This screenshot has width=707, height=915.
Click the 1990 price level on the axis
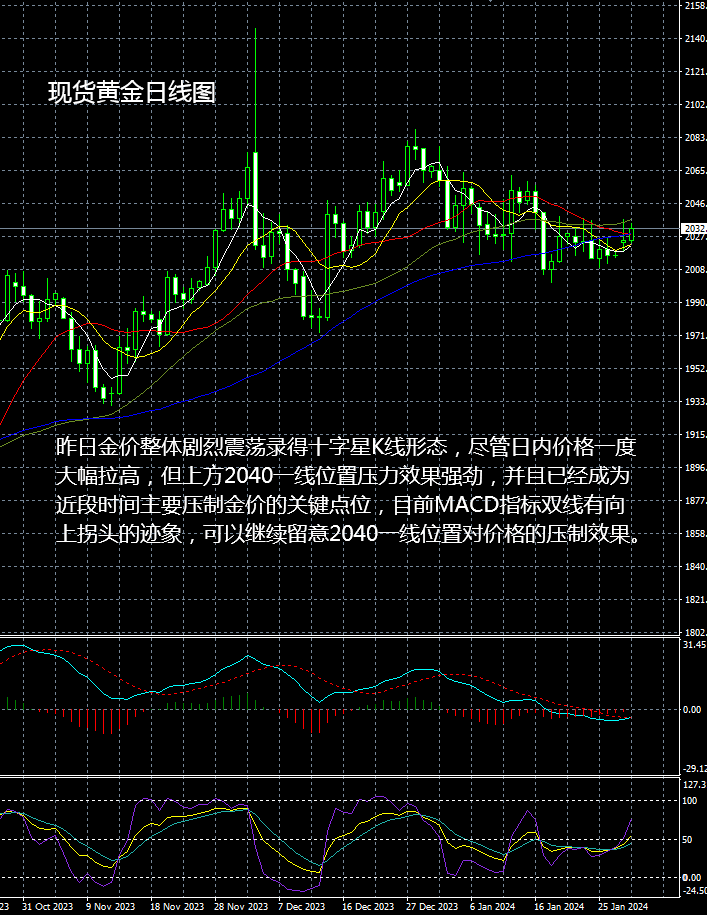(x=693, y=303)
